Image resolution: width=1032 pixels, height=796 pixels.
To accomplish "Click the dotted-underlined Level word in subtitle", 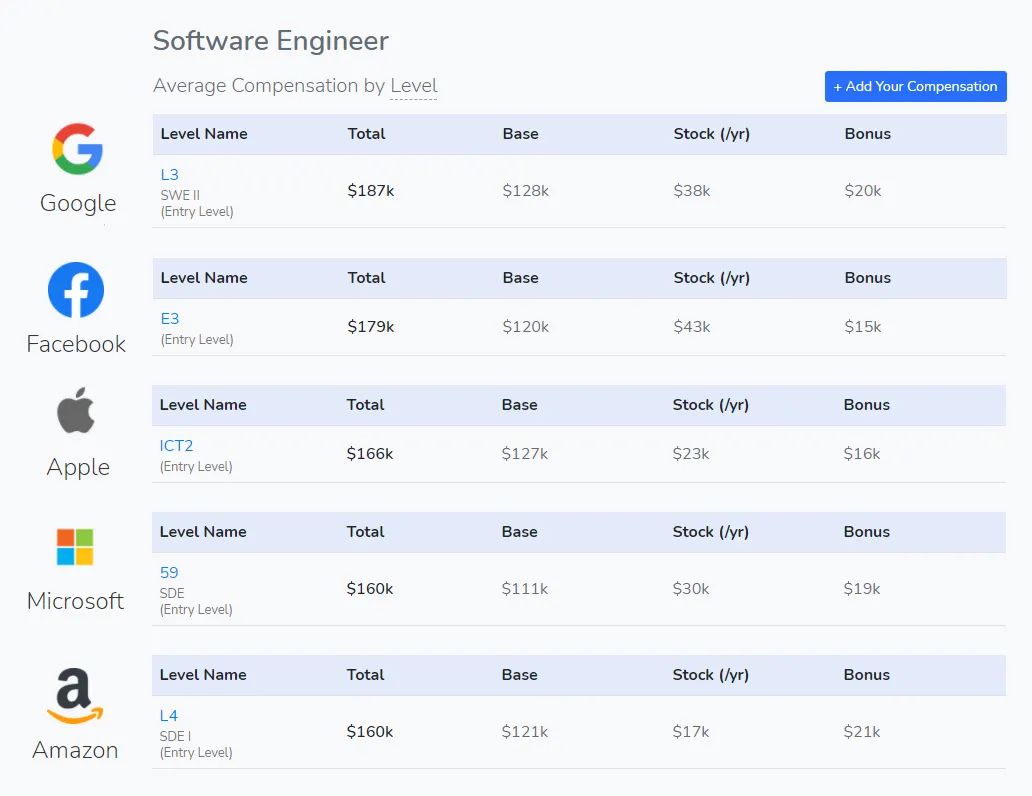I will 413,86.
